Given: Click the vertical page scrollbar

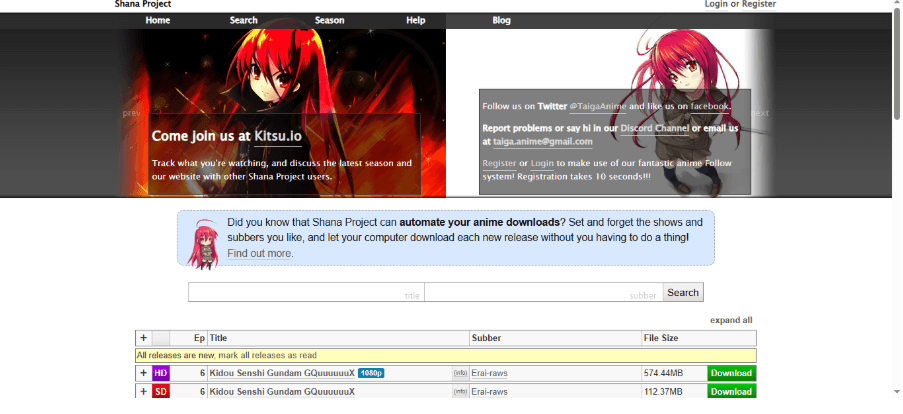Looking at the screenshot, I should coord(897,64).
